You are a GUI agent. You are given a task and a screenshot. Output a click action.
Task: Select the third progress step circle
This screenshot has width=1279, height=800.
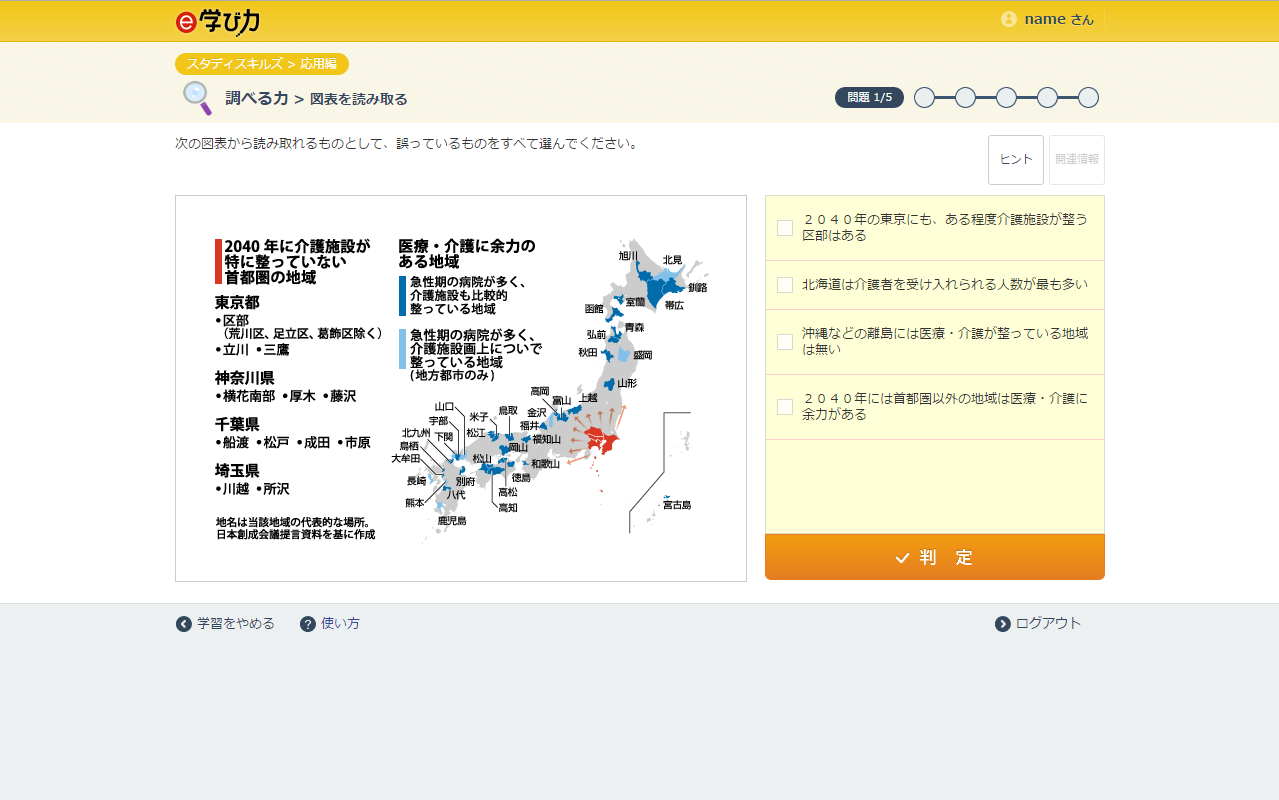(x=1006, y=98)
